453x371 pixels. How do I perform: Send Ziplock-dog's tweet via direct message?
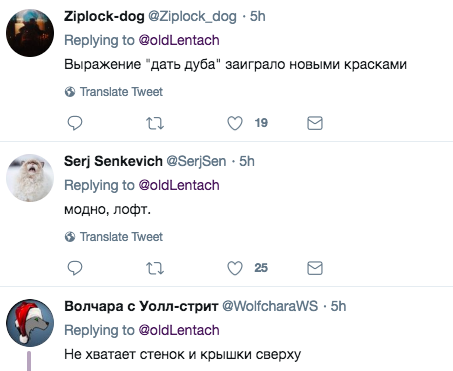pyautogui.click(x=315, y=123)
